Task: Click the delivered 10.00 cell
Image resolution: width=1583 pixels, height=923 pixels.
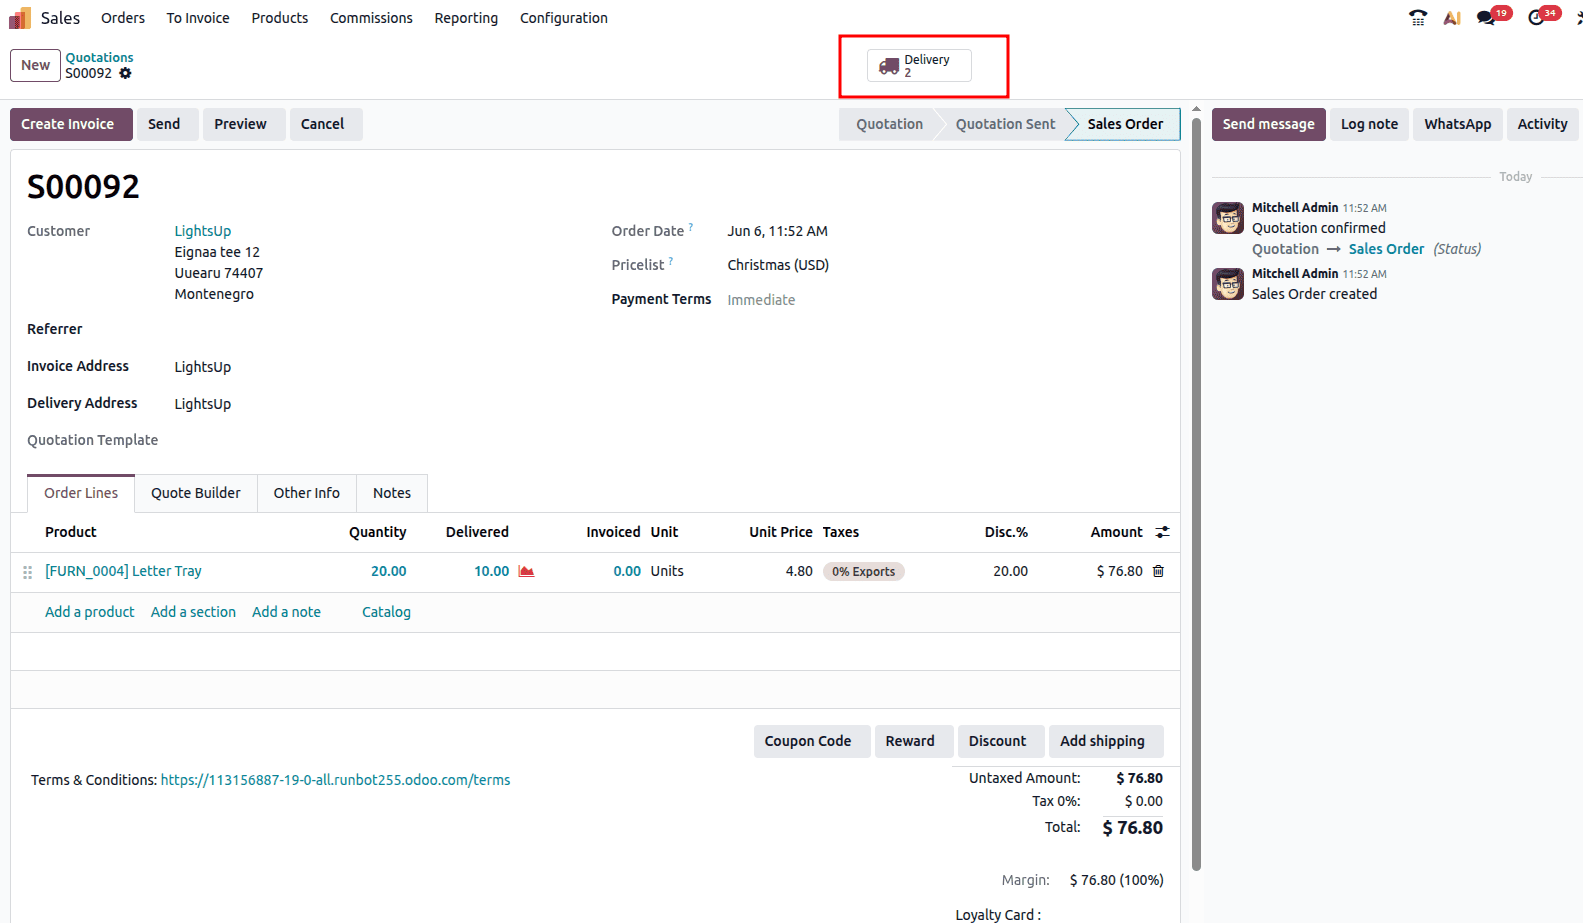Action: pos(491,571)
